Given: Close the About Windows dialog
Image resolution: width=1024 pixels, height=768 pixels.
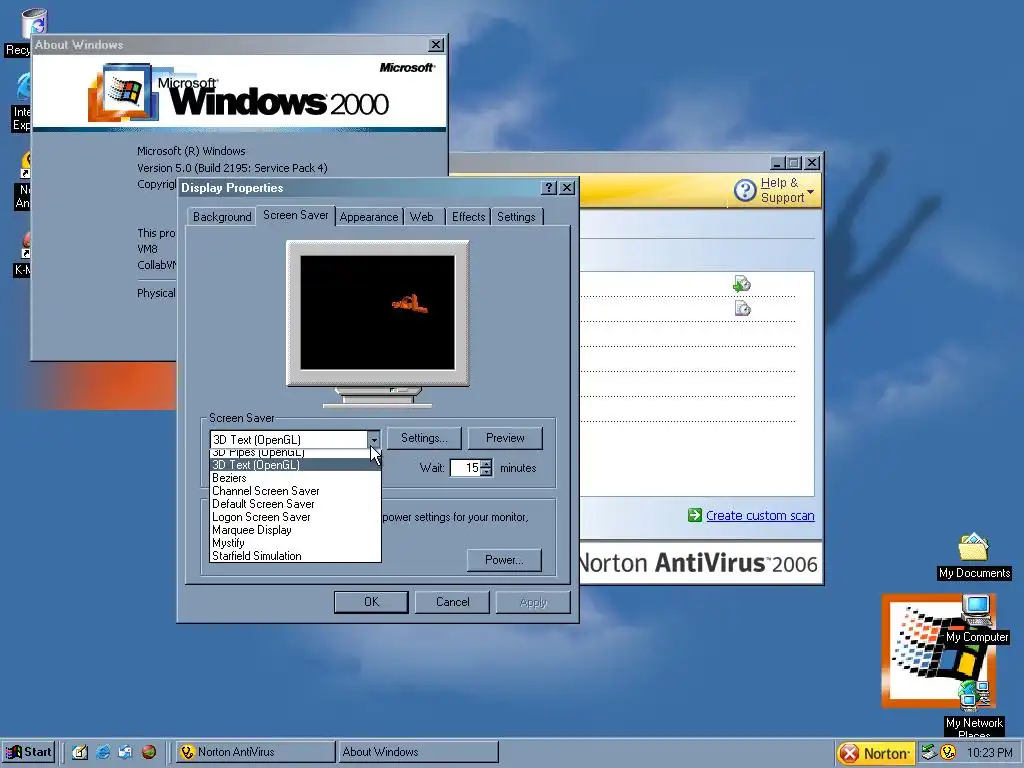Looking at the screenshot, I should 436,44.
